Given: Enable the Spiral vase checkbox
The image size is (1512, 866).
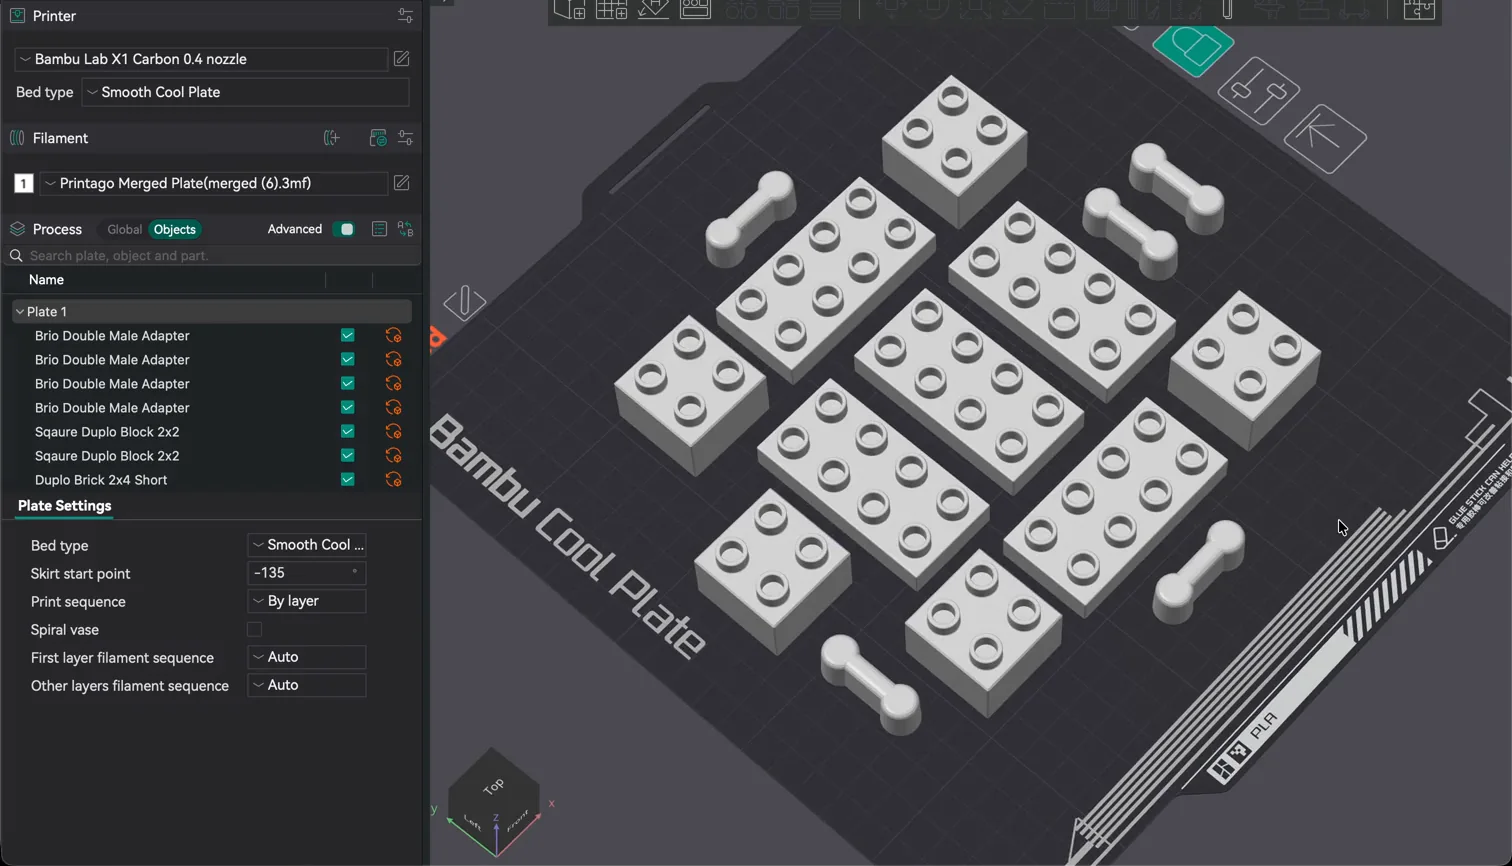Looking at the screenshot, I should [254, 630].
